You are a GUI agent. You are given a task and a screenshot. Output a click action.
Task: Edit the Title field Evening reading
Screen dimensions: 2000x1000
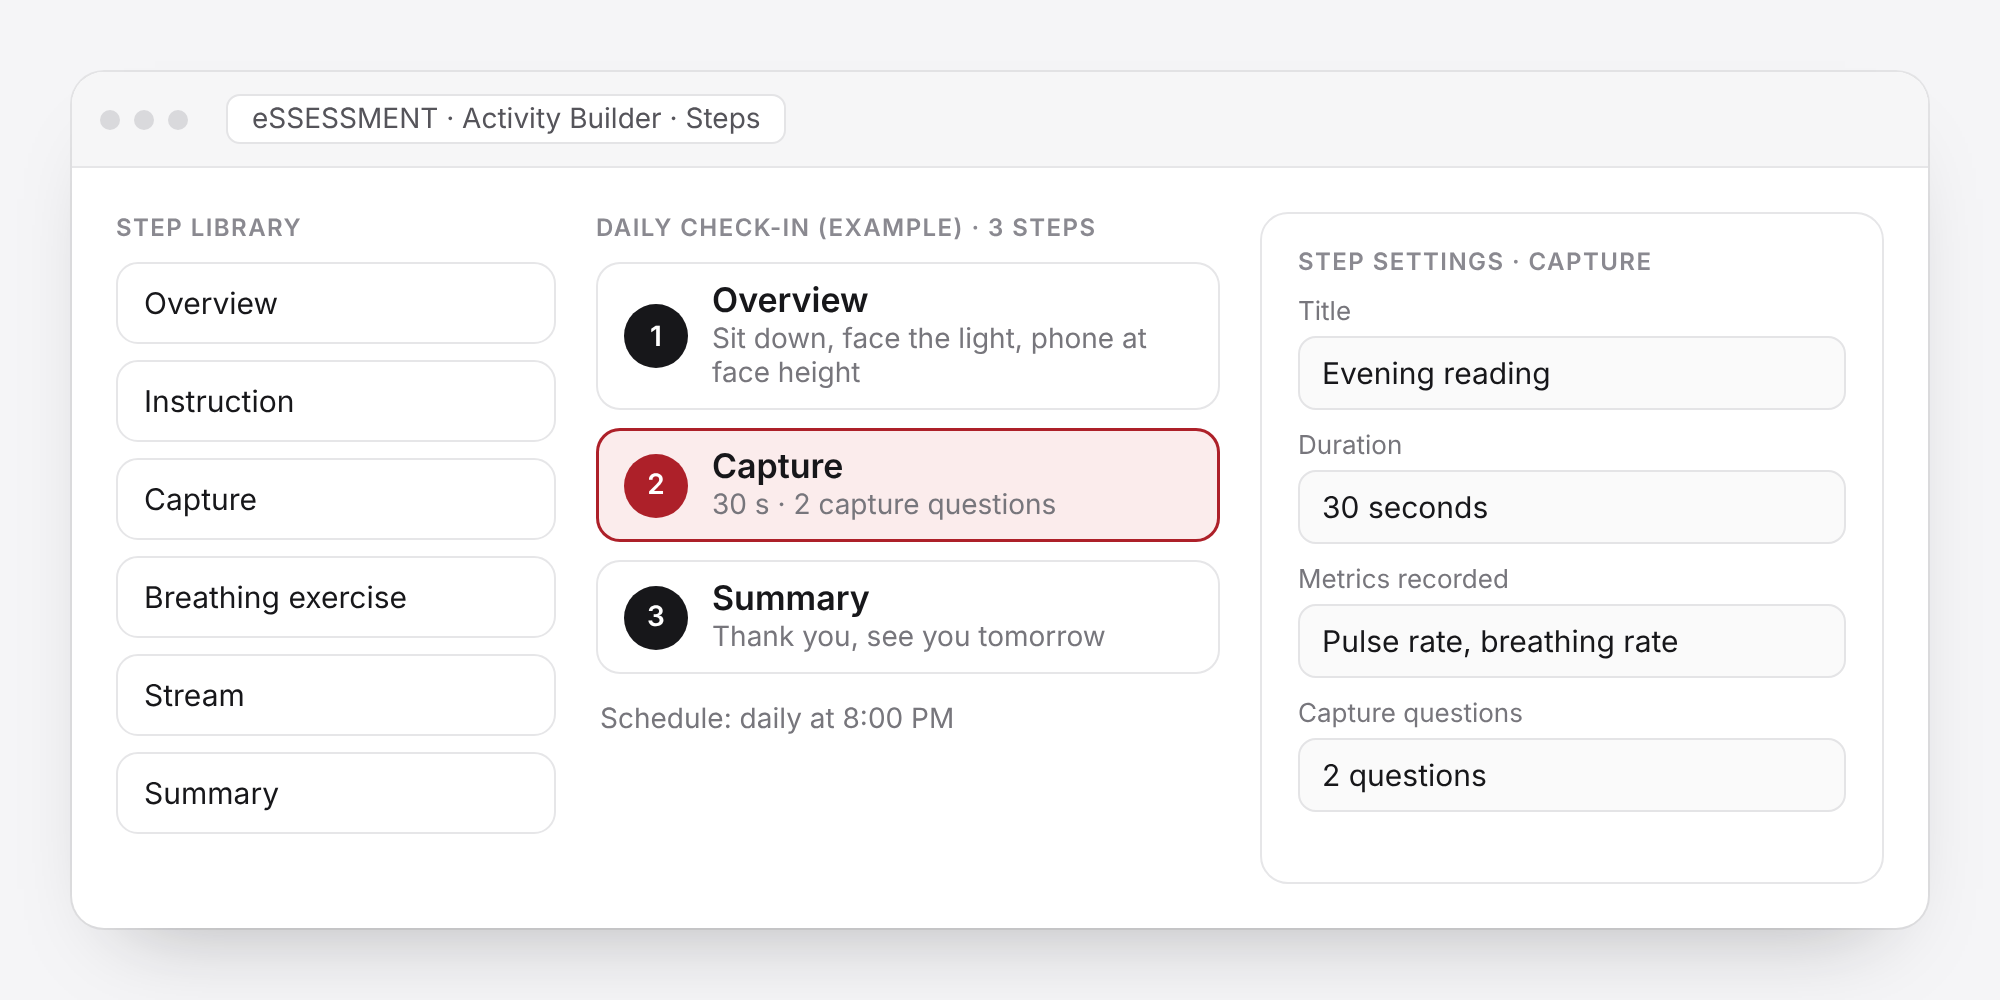[1572, 373]
